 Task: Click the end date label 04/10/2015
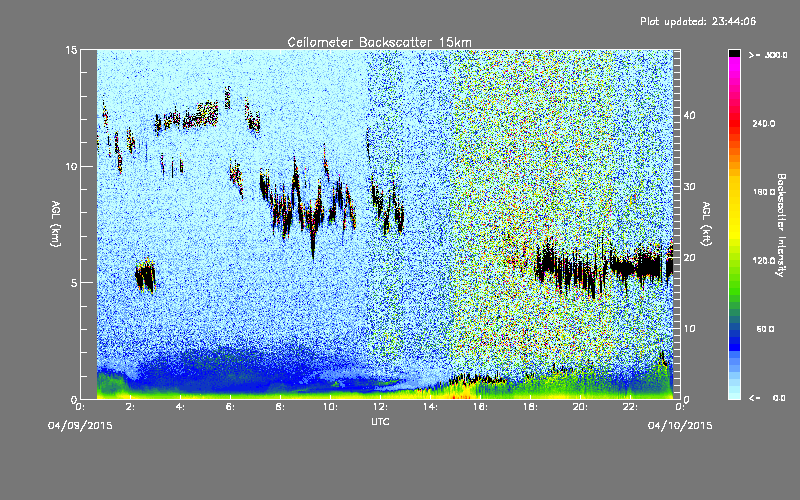click(680, 426)
